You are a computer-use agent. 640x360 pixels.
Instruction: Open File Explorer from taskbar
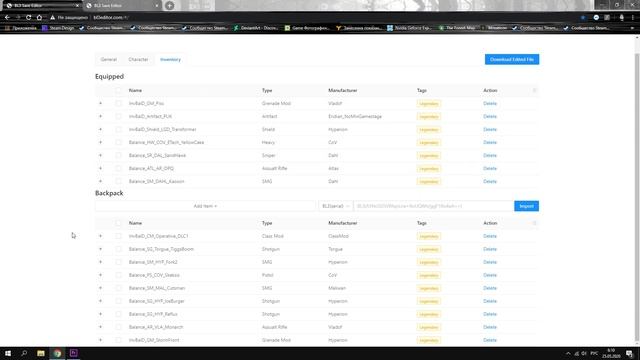point(41,353)
